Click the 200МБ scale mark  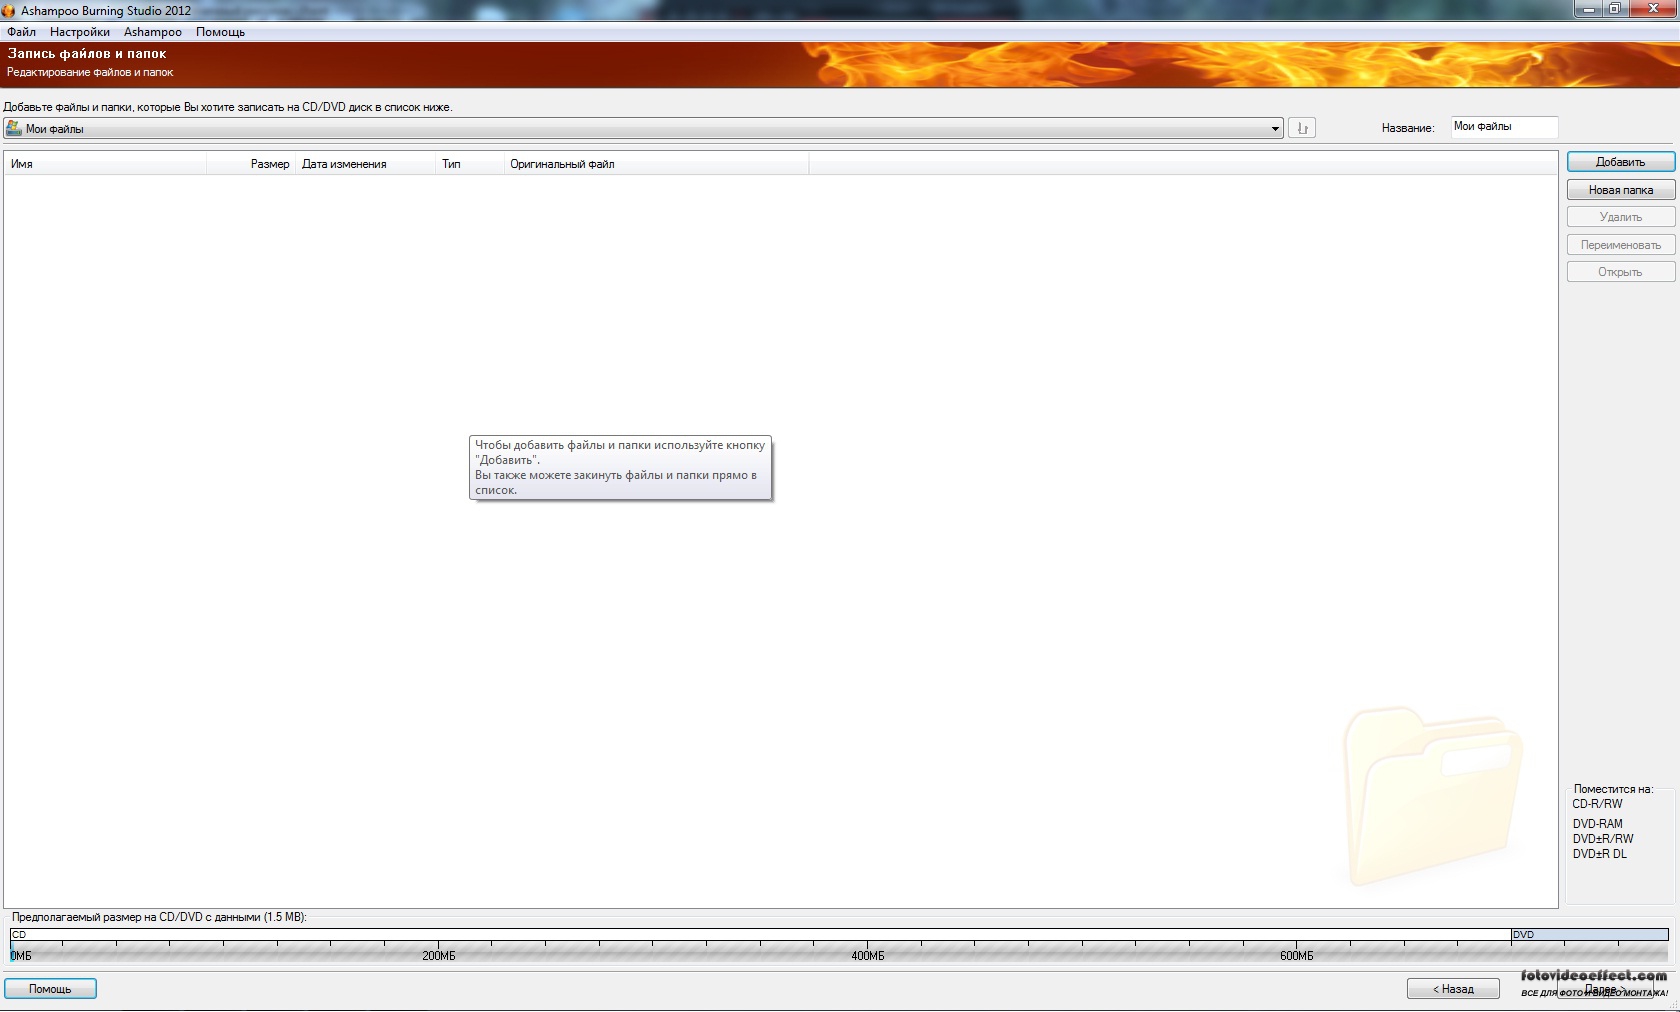[438, 956]
